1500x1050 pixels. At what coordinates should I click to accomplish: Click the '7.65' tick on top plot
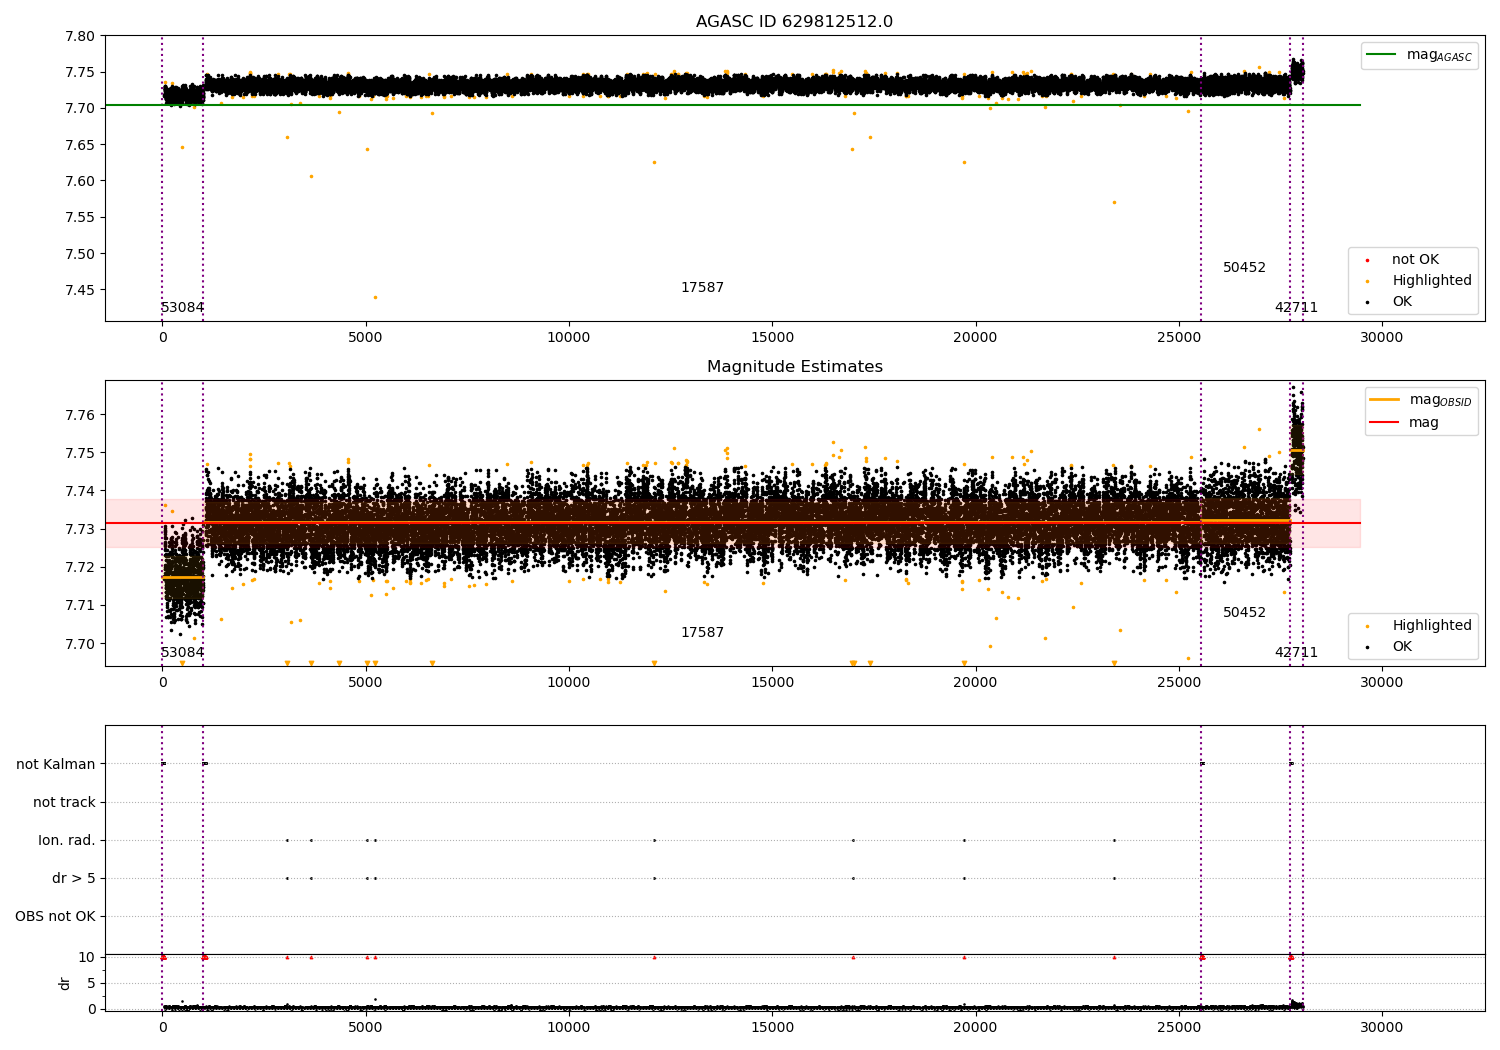coord(80,145)
